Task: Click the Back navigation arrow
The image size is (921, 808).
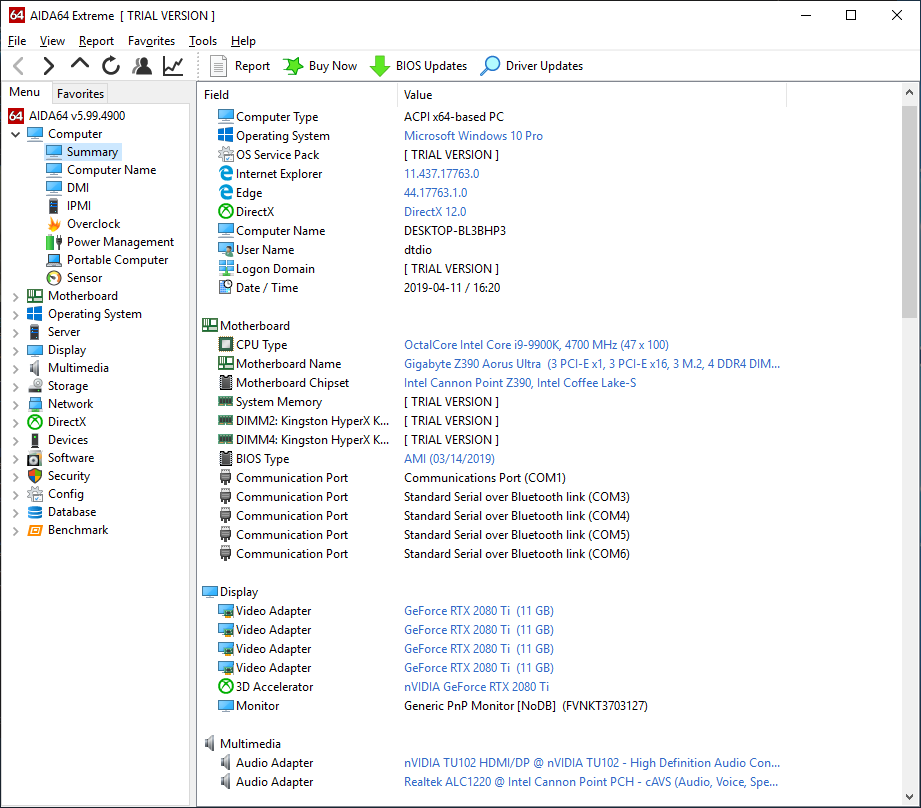Action: point(19,66)
